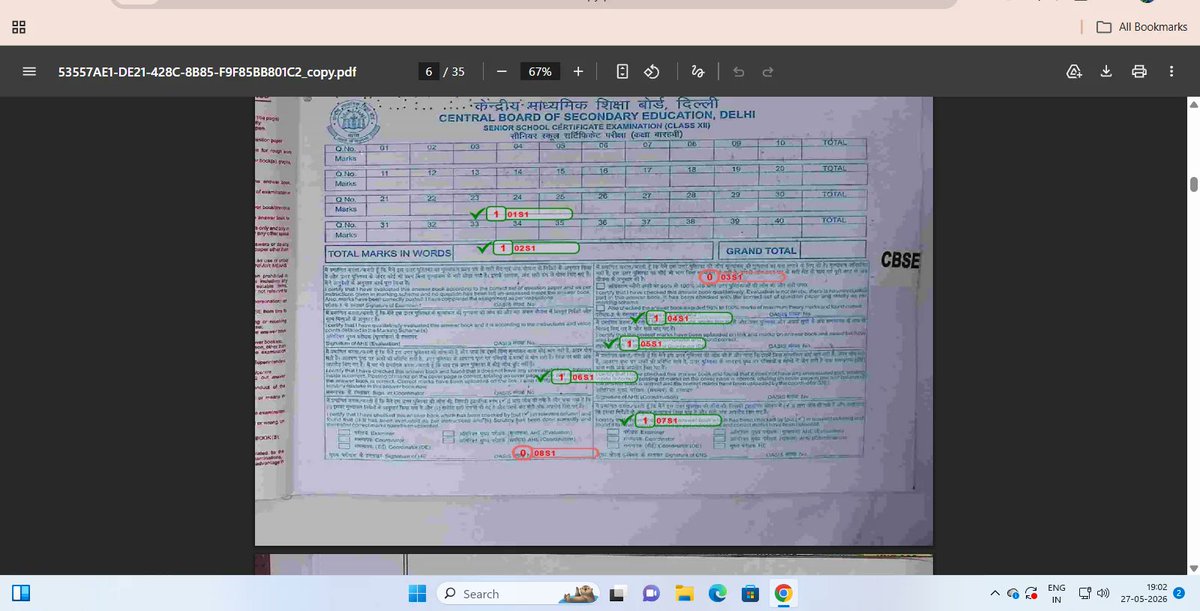Open the ENG IN language switcher
The height and width of the screenshot is (611, 1200).
[1056, 593]
